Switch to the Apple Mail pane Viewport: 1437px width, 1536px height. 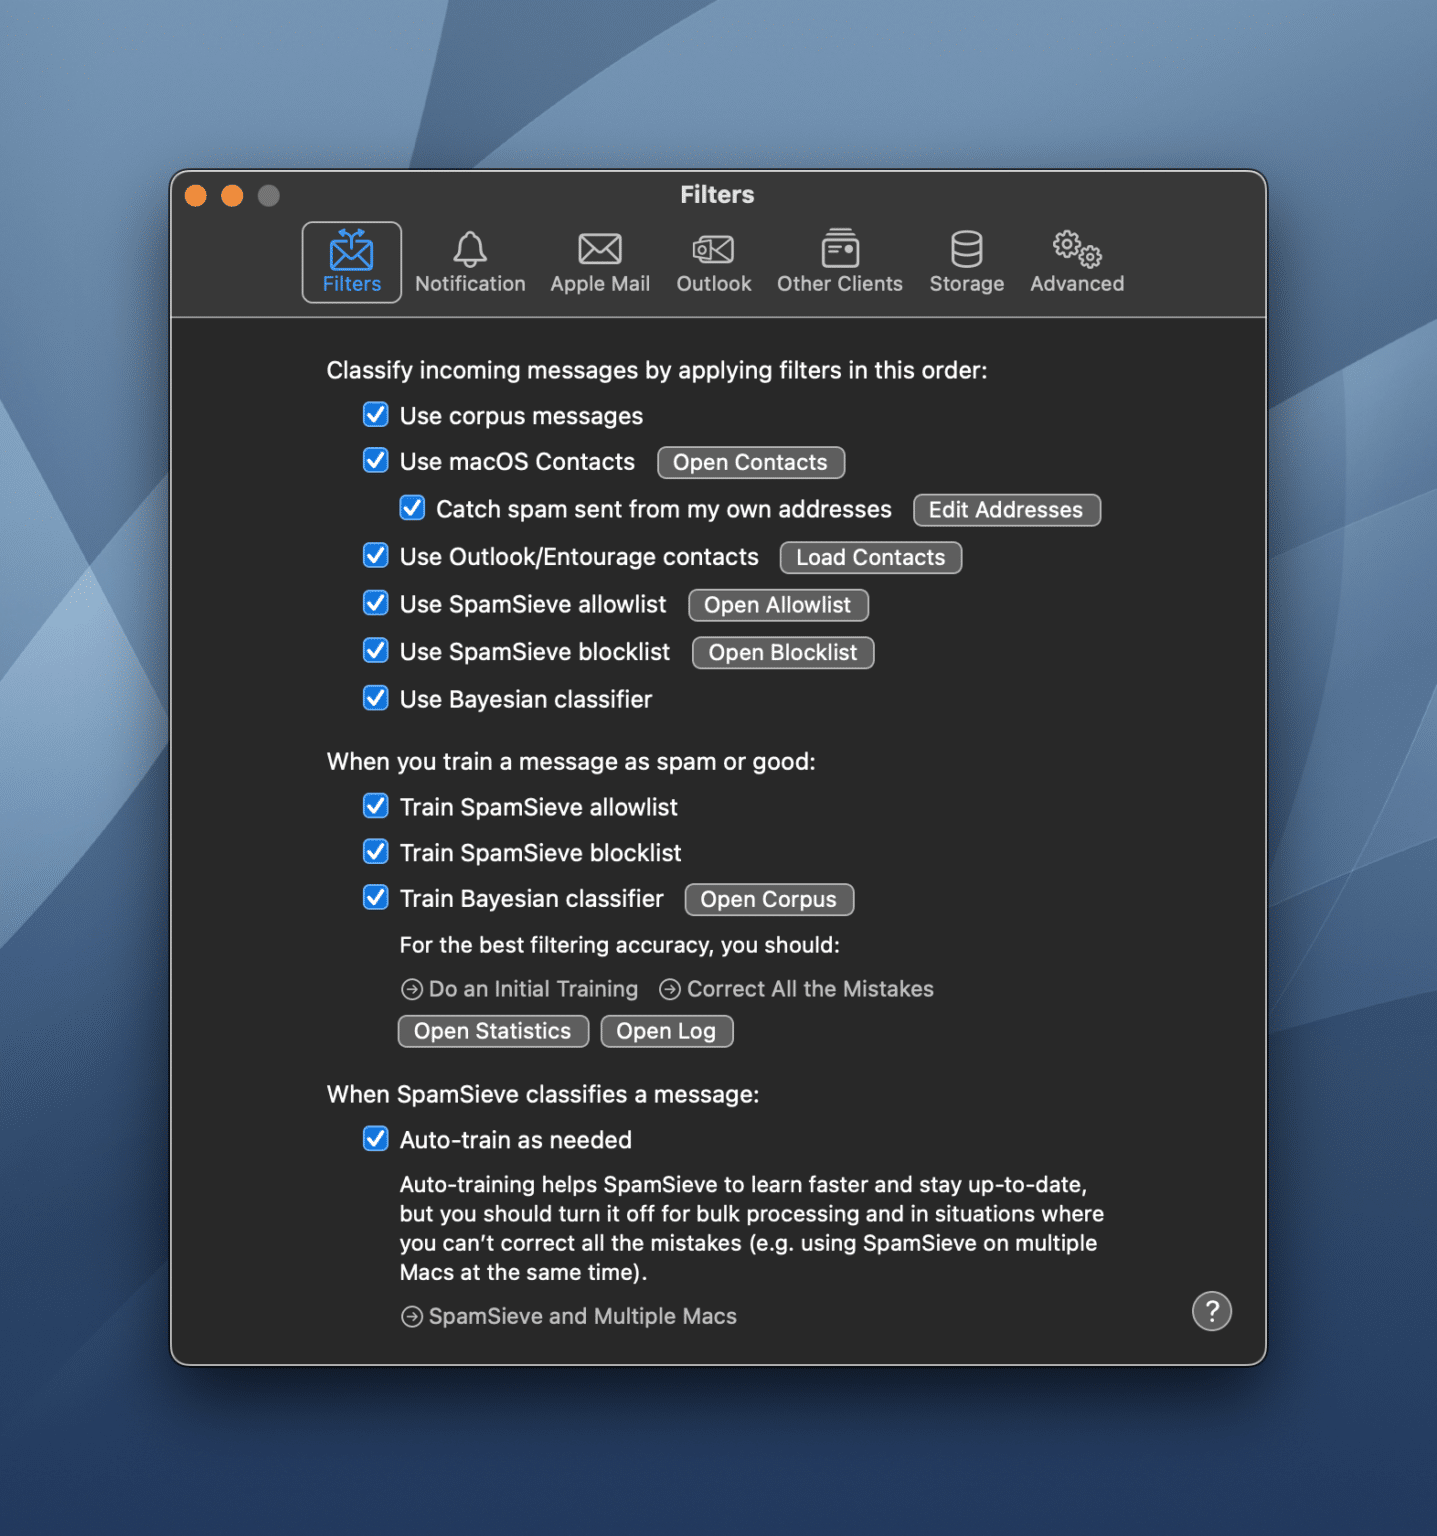click(599, 261)
